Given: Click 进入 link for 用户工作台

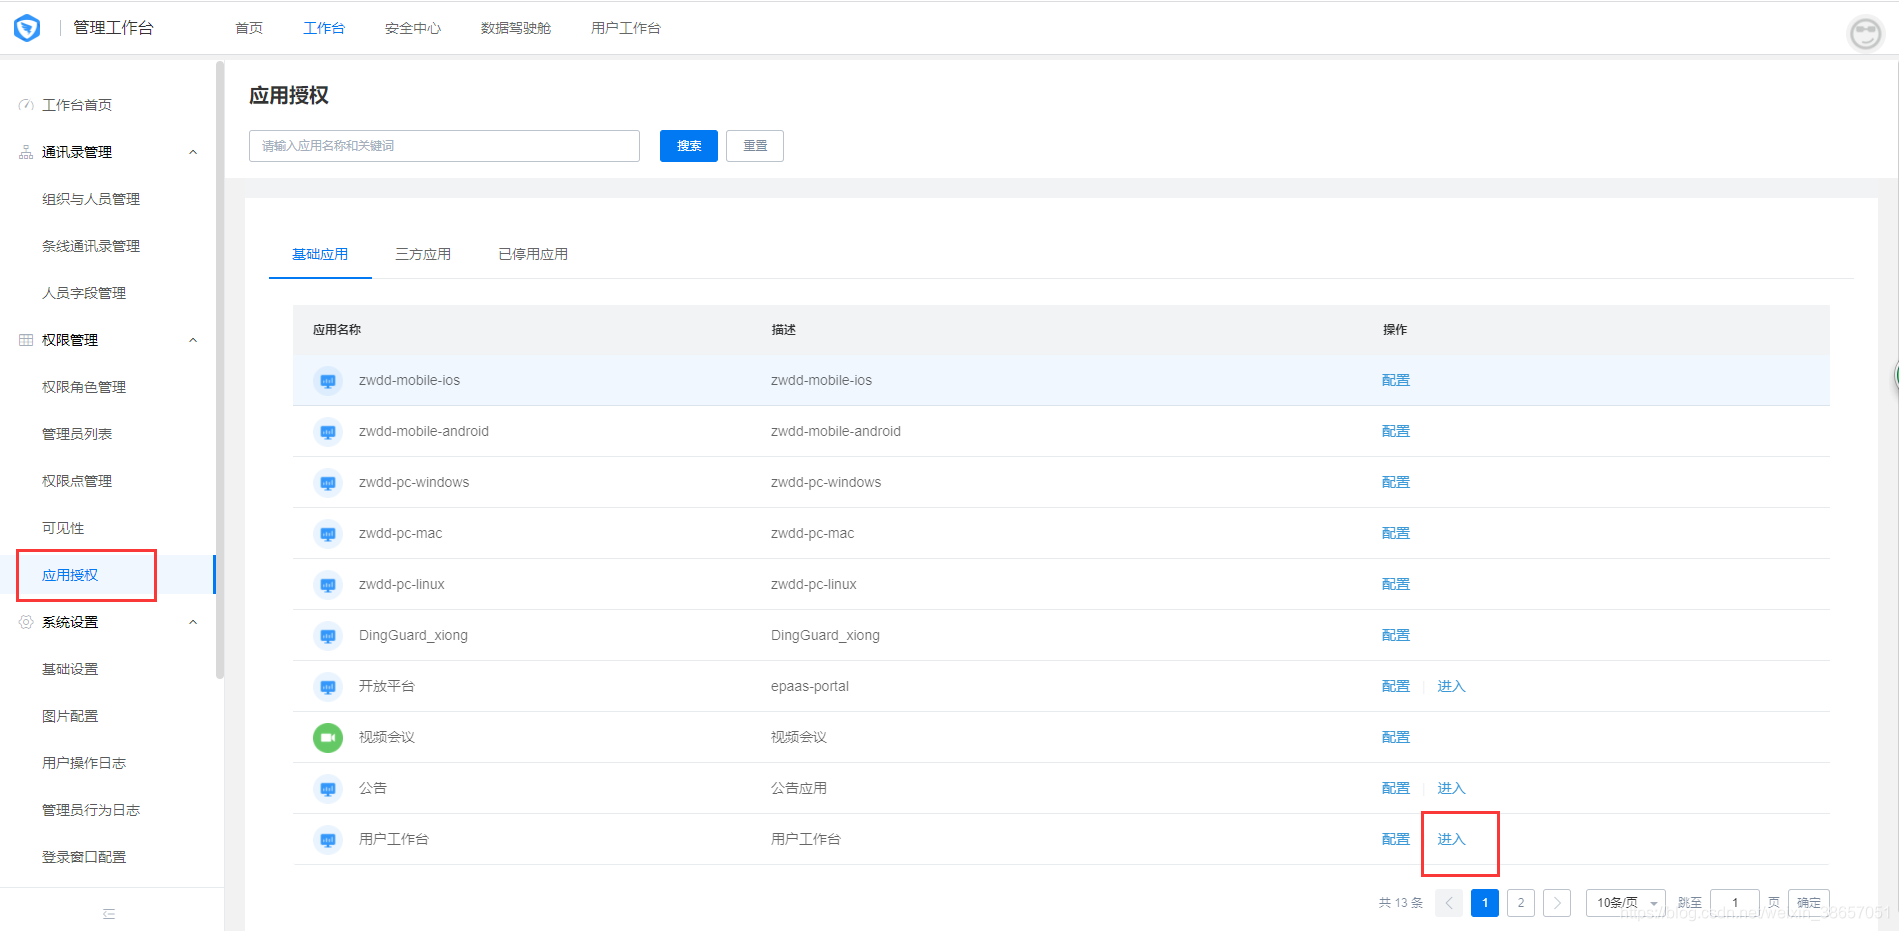Looking at the screenshot, I should pos(1451,839).
